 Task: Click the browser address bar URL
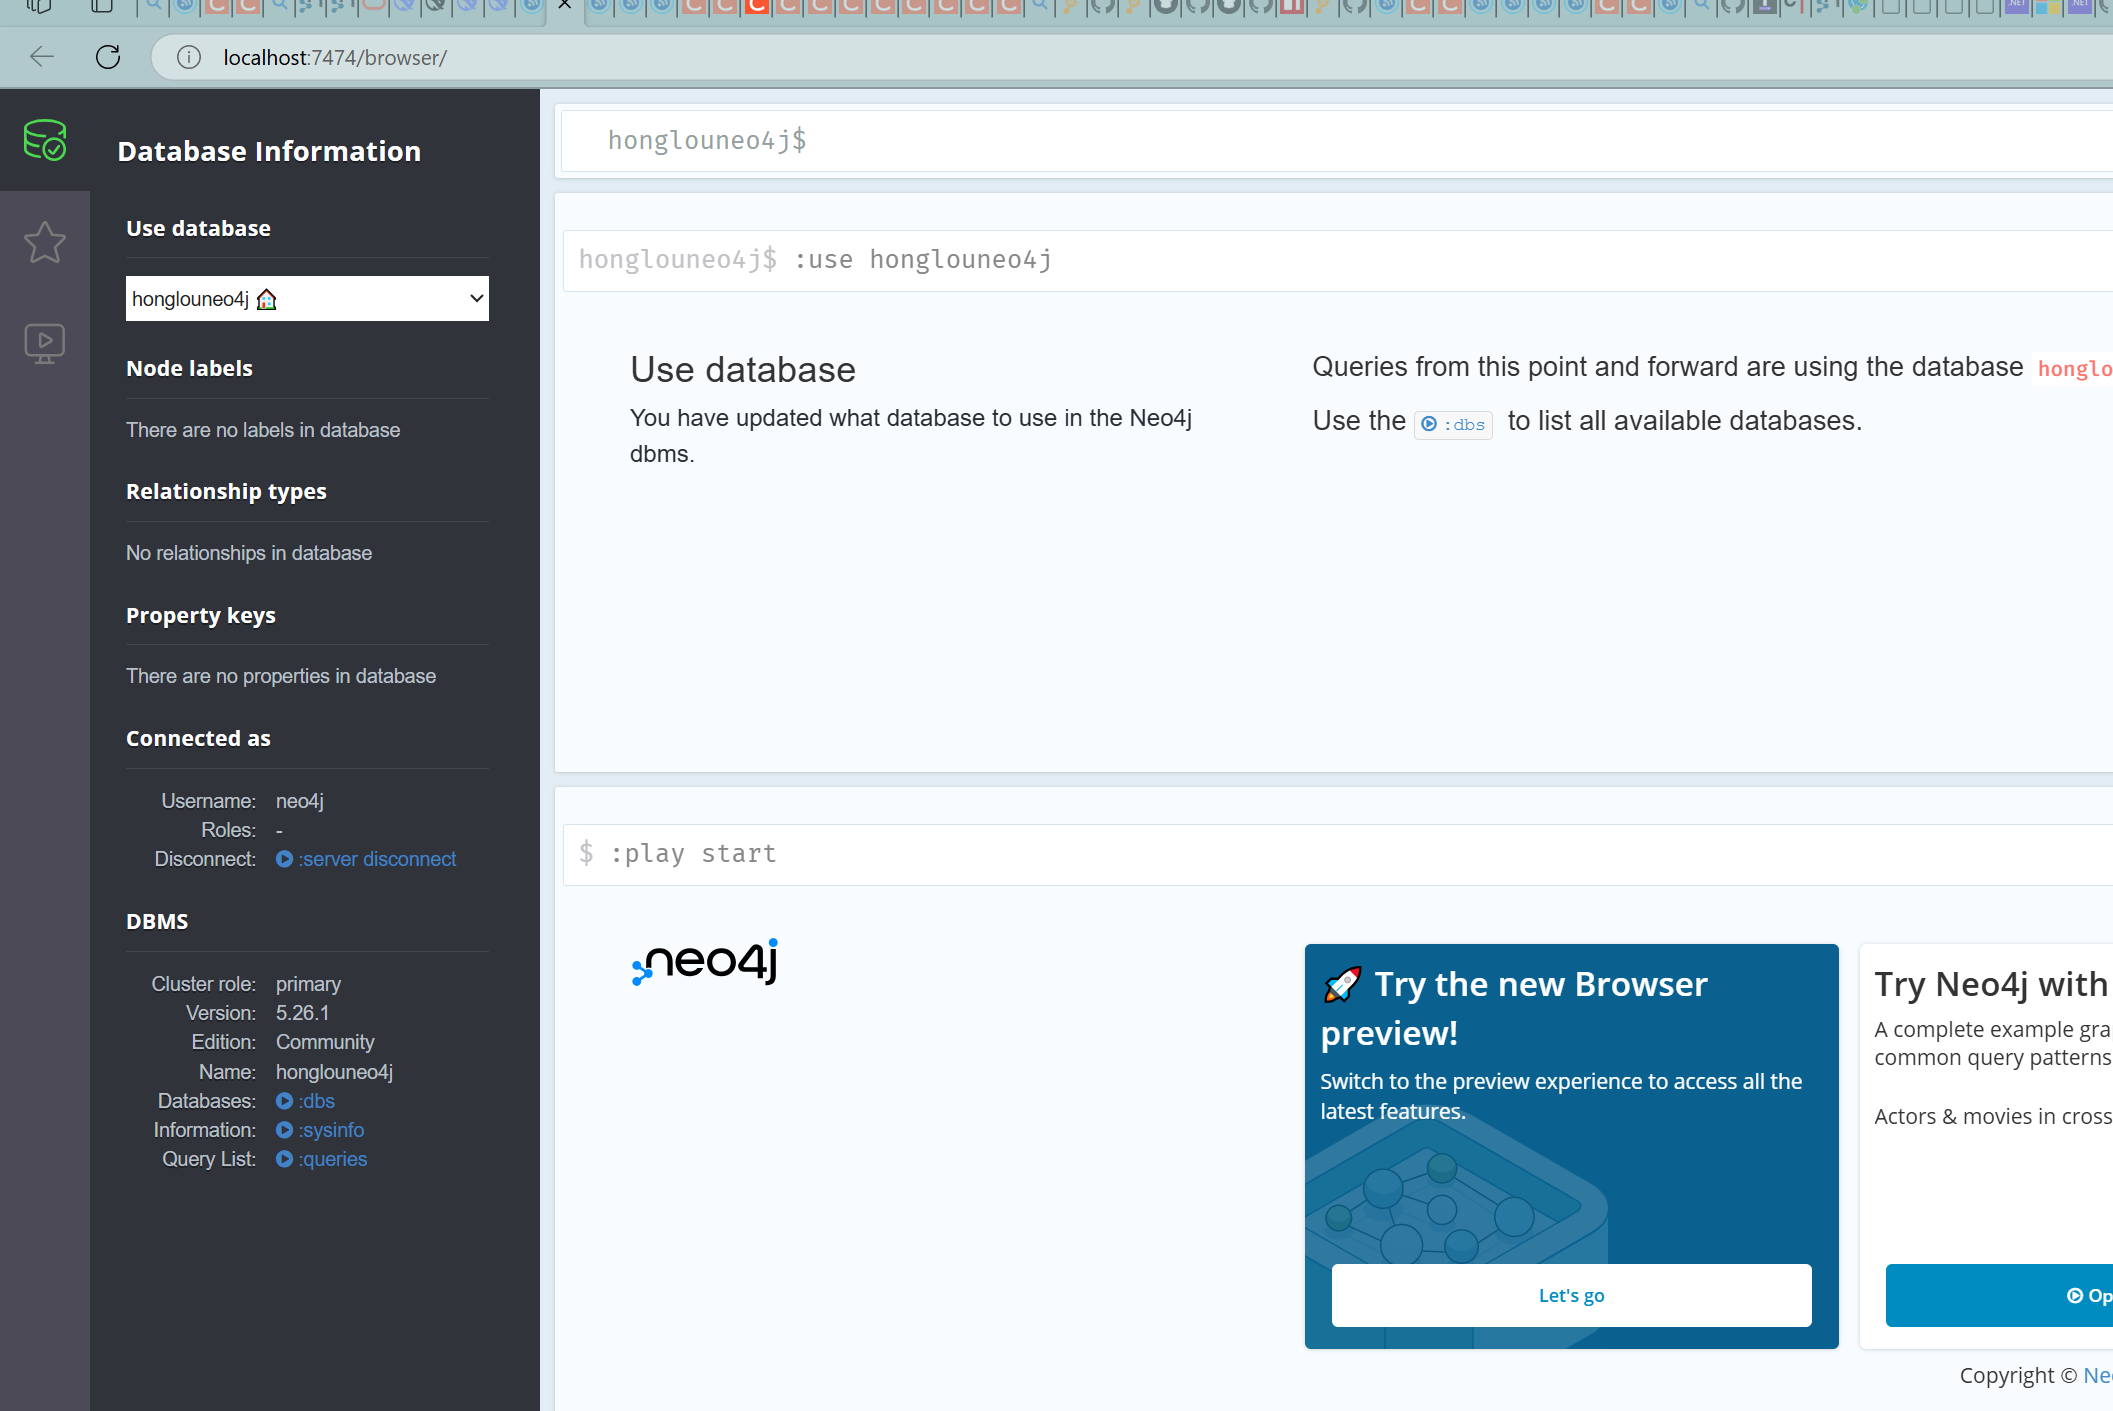334,58
